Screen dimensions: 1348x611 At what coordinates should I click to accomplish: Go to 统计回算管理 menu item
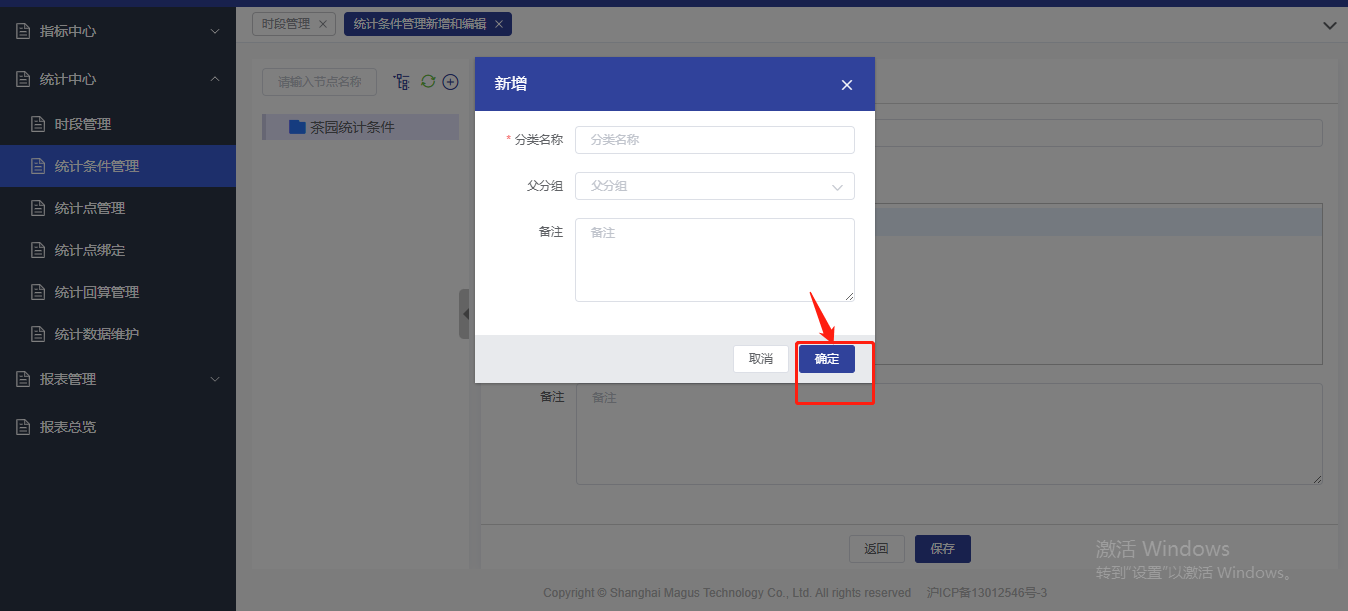[96, 292]
